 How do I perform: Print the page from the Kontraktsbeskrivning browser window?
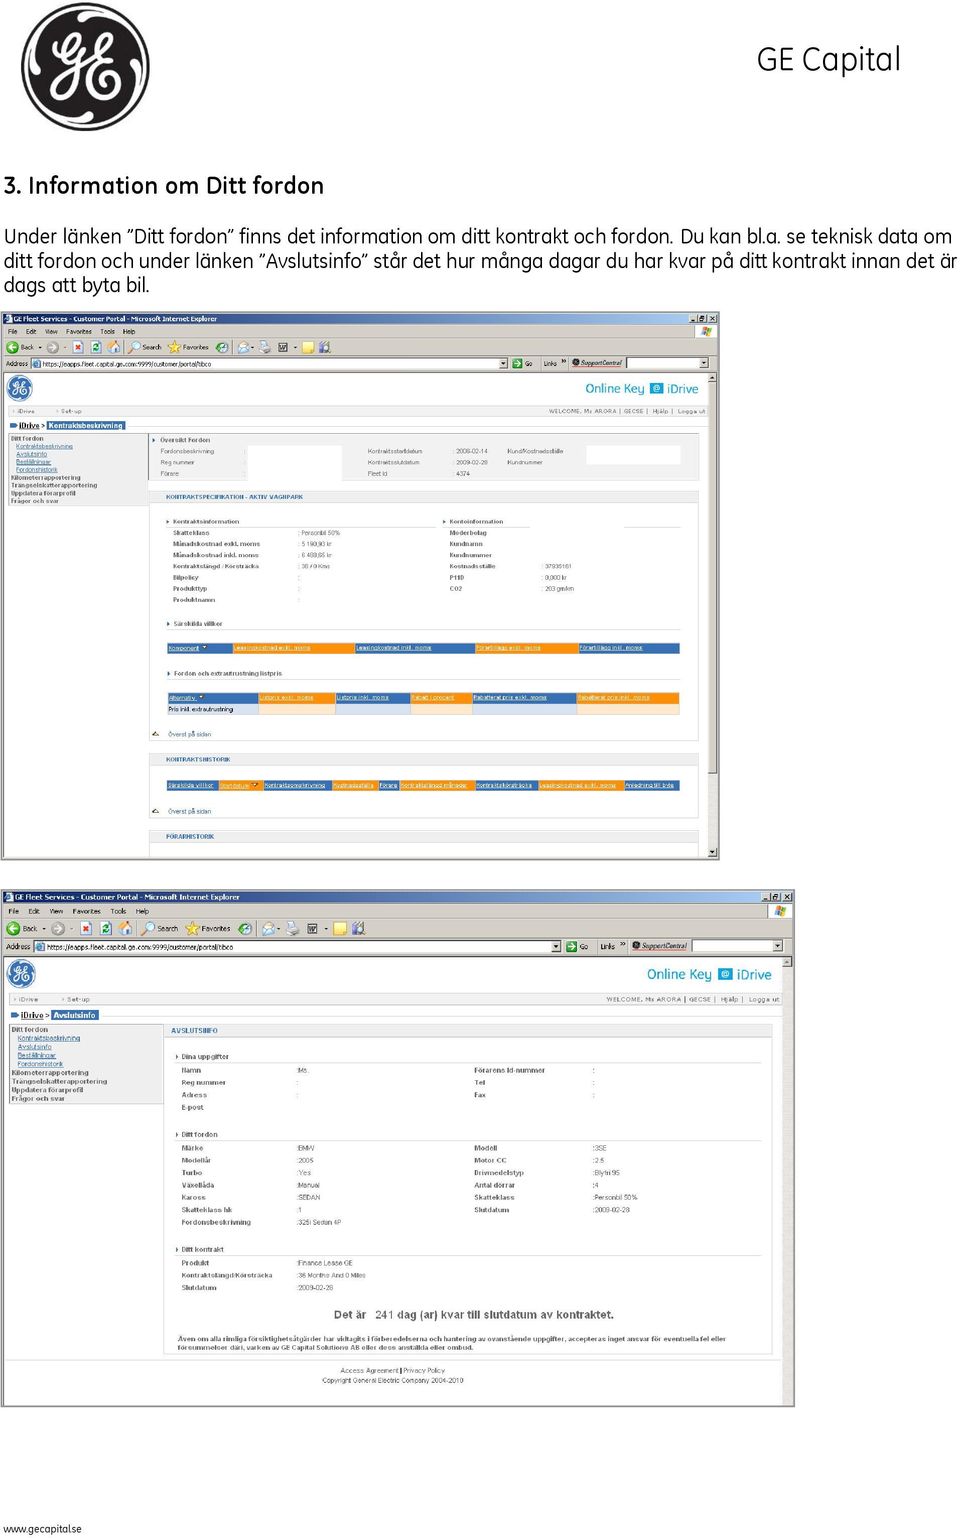pyautogui.click(x=265, y=347)
